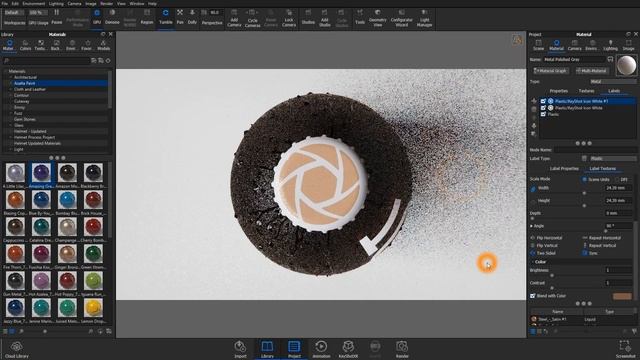Click the Width value field
The width and height of the screenshot is (640, 360).
point(618,188)
